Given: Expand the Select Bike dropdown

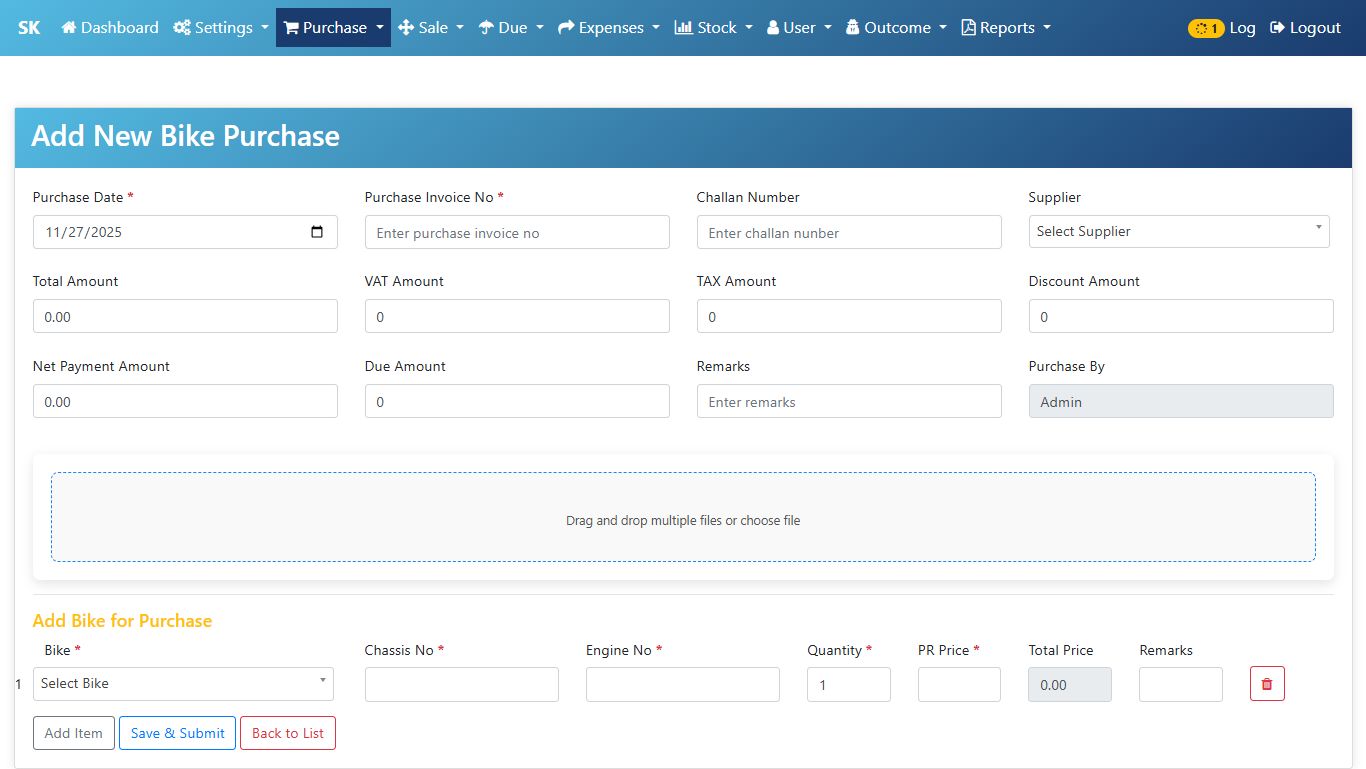Looking at the screenshot, I should pyautogui.click(x=184, y=684).
